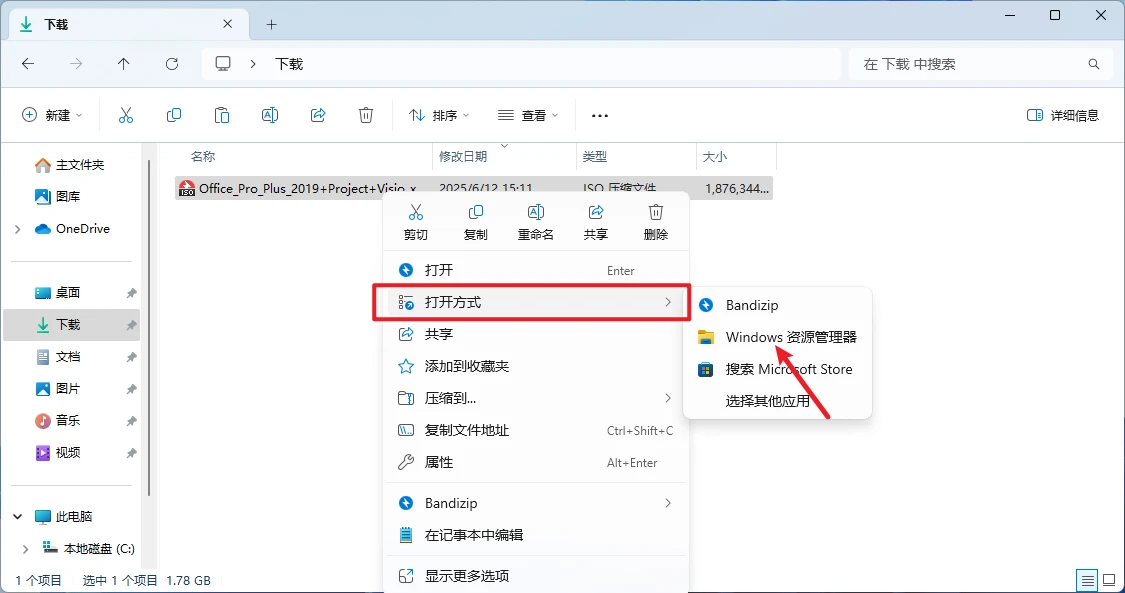Open 查看 view dropdown
Viewport: 1125px width, 593px height.
click(527, 115)
